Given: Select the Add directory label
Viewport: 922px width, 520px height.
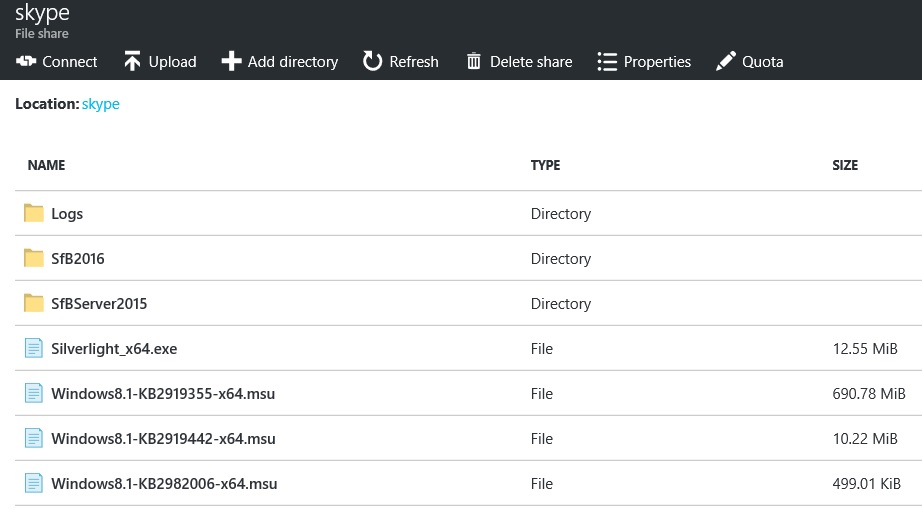Looking at the screenshot, I should (x=293, y=62).
